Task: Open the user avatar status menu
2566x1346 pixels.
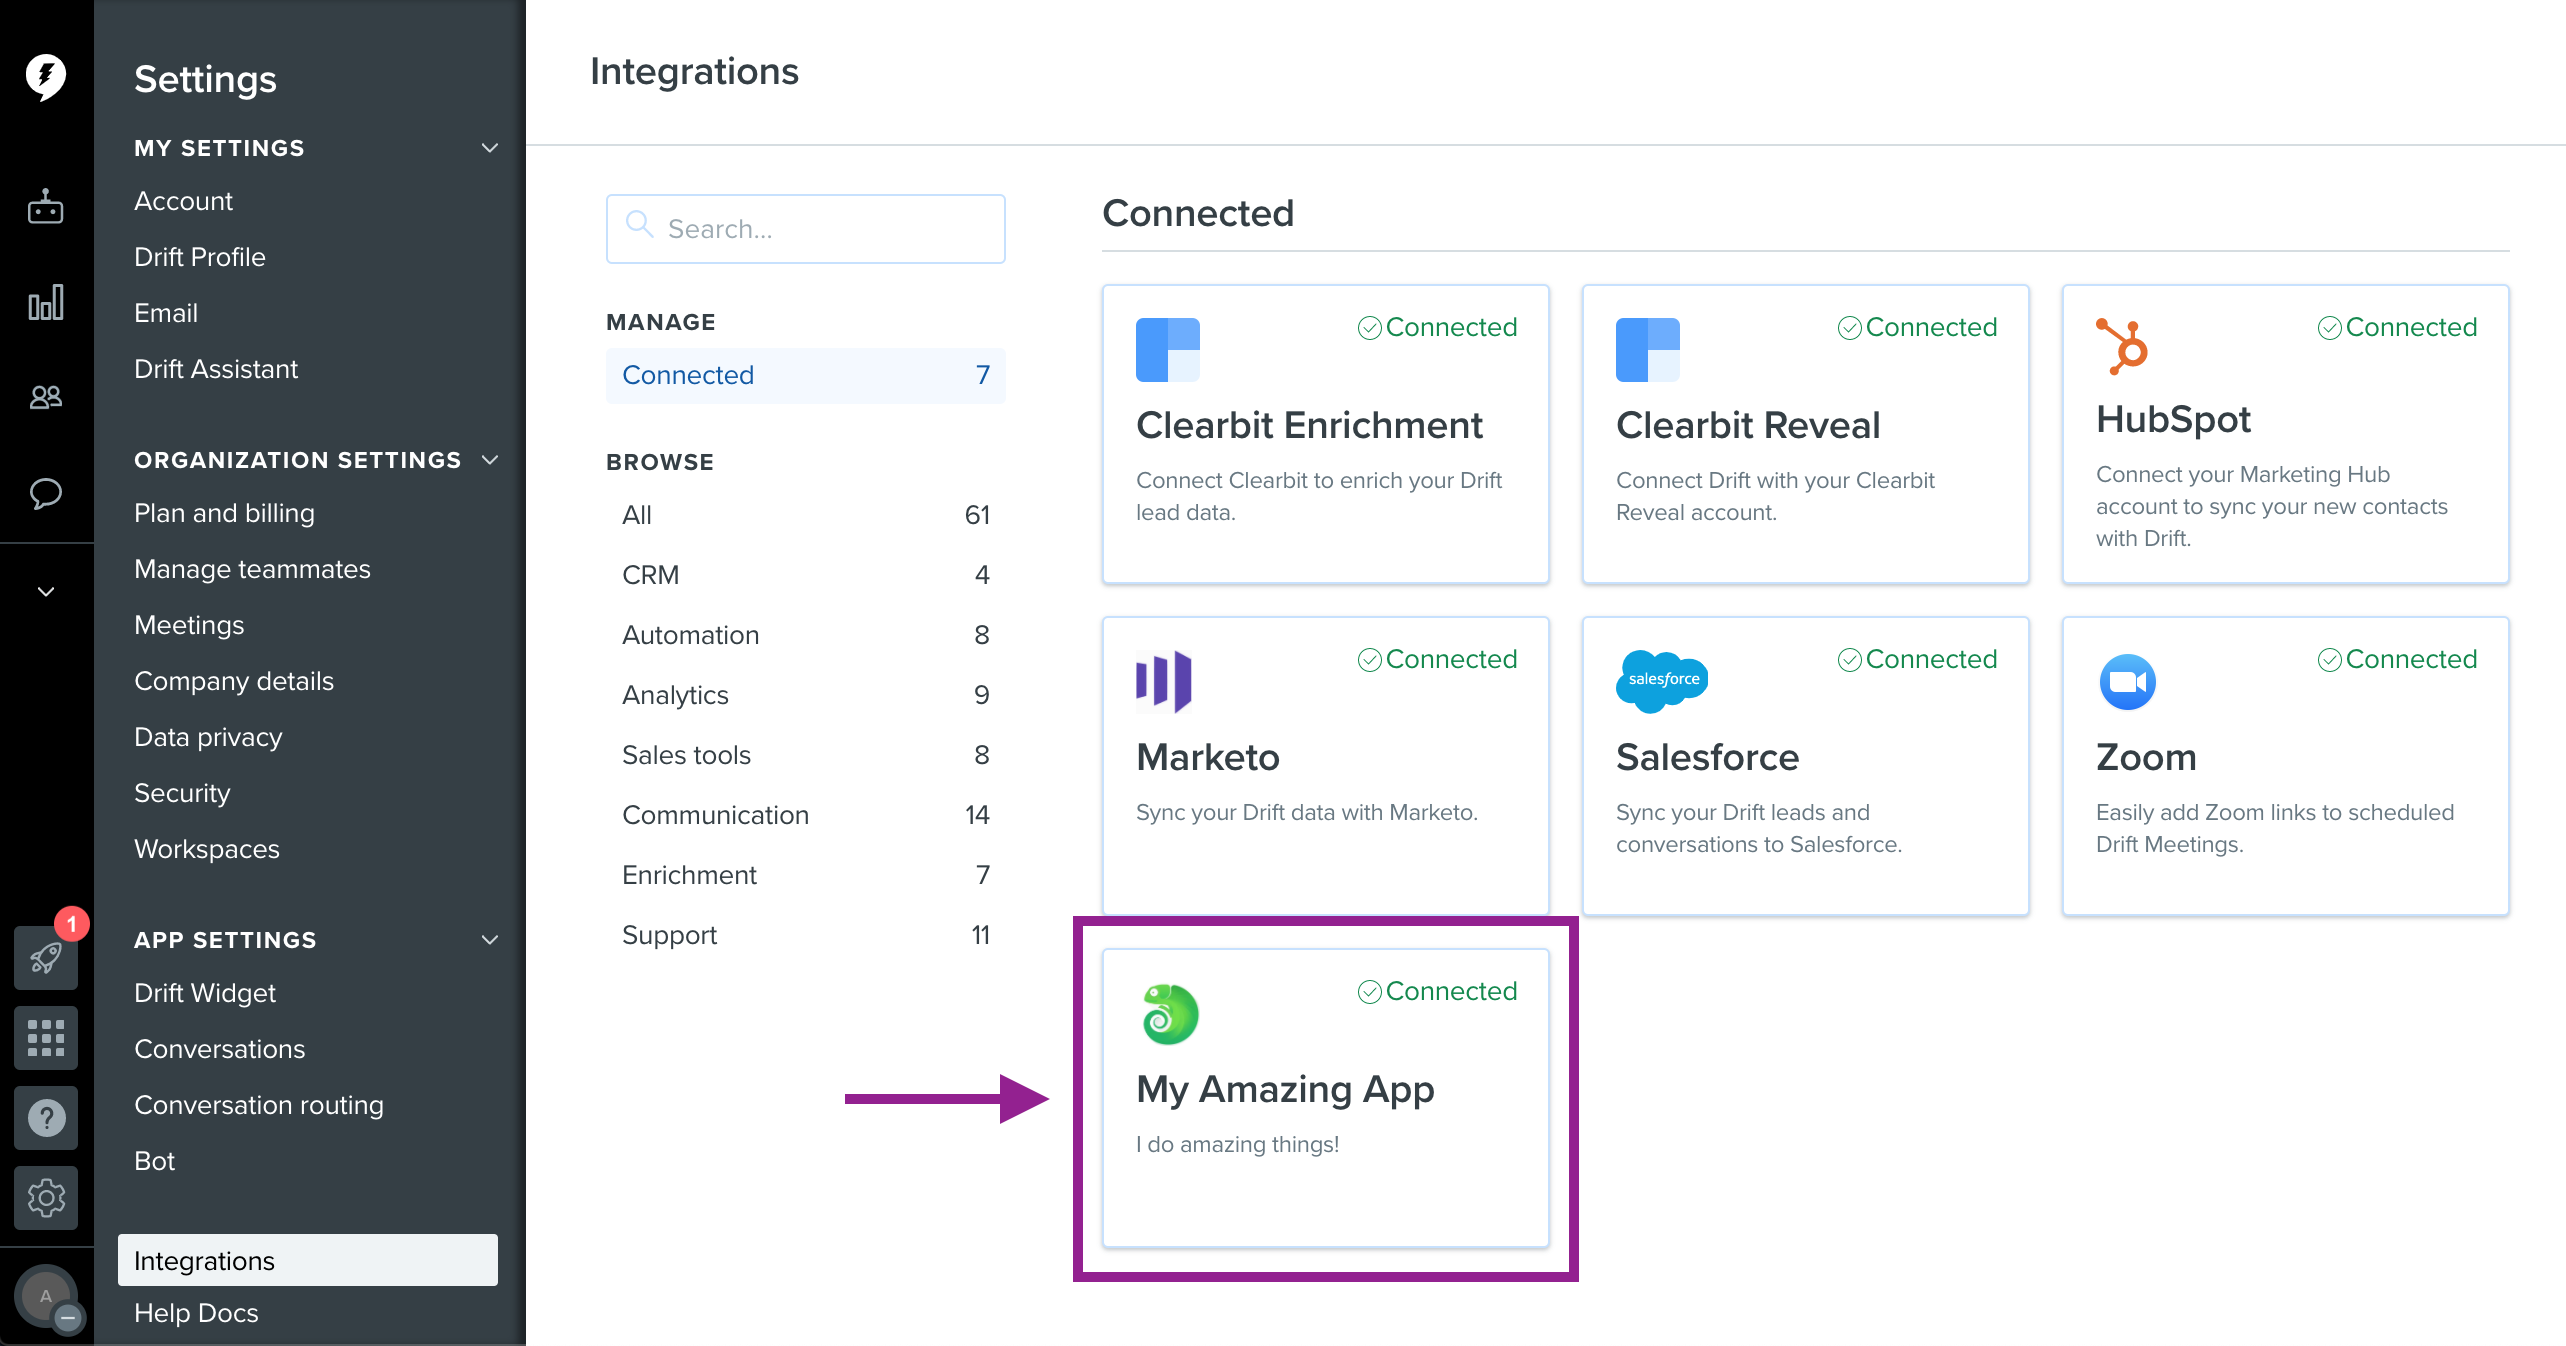Action: pos(46,1297)
